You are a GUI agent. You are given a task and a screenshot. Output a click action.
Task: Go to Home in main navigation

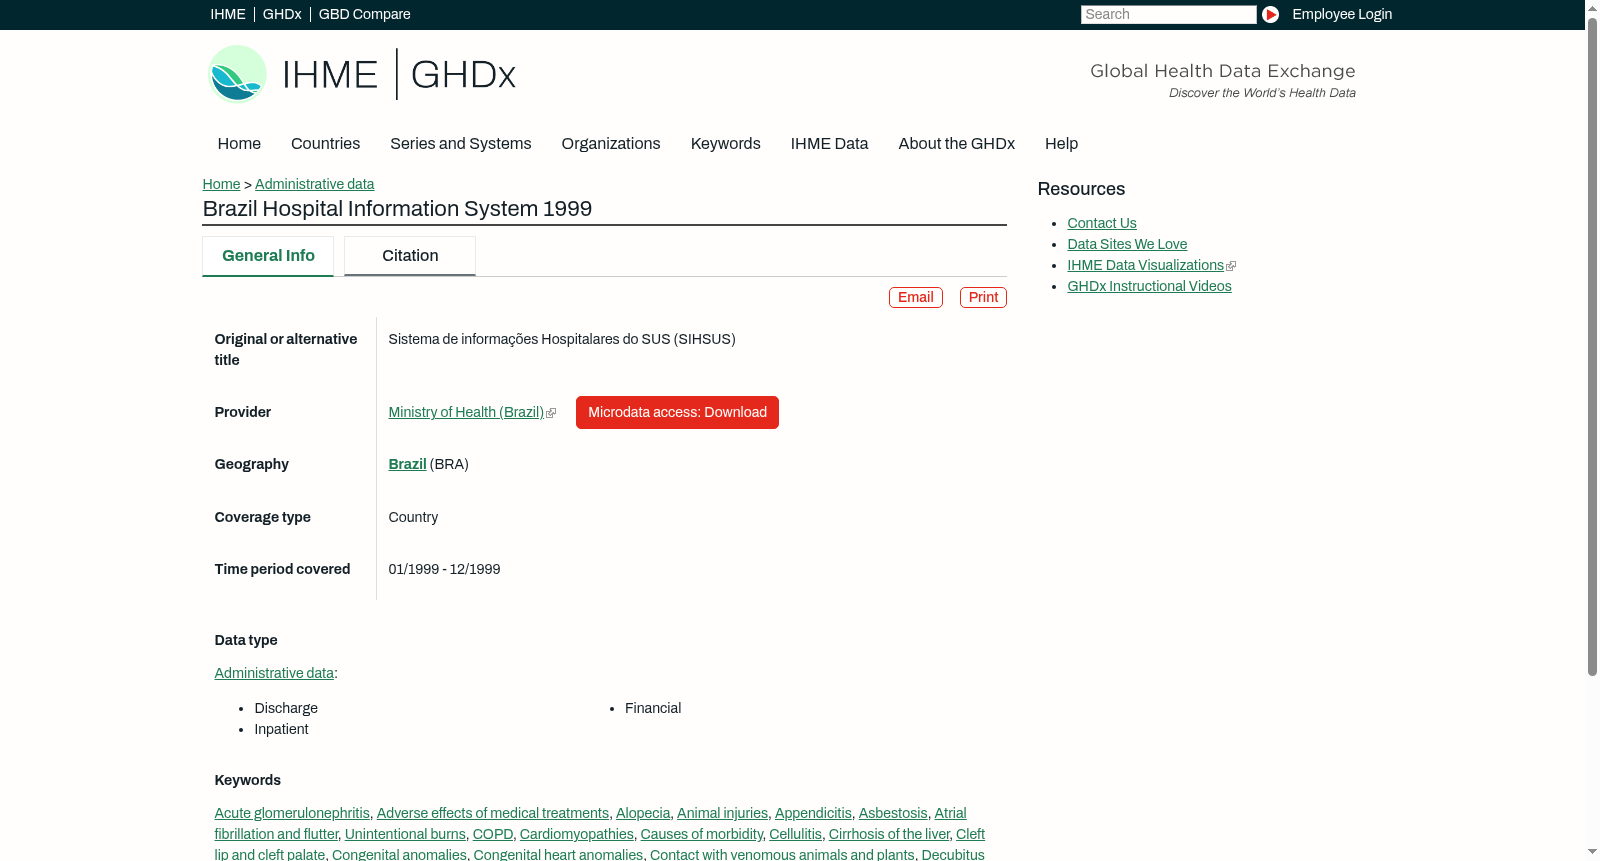(239, 143)
